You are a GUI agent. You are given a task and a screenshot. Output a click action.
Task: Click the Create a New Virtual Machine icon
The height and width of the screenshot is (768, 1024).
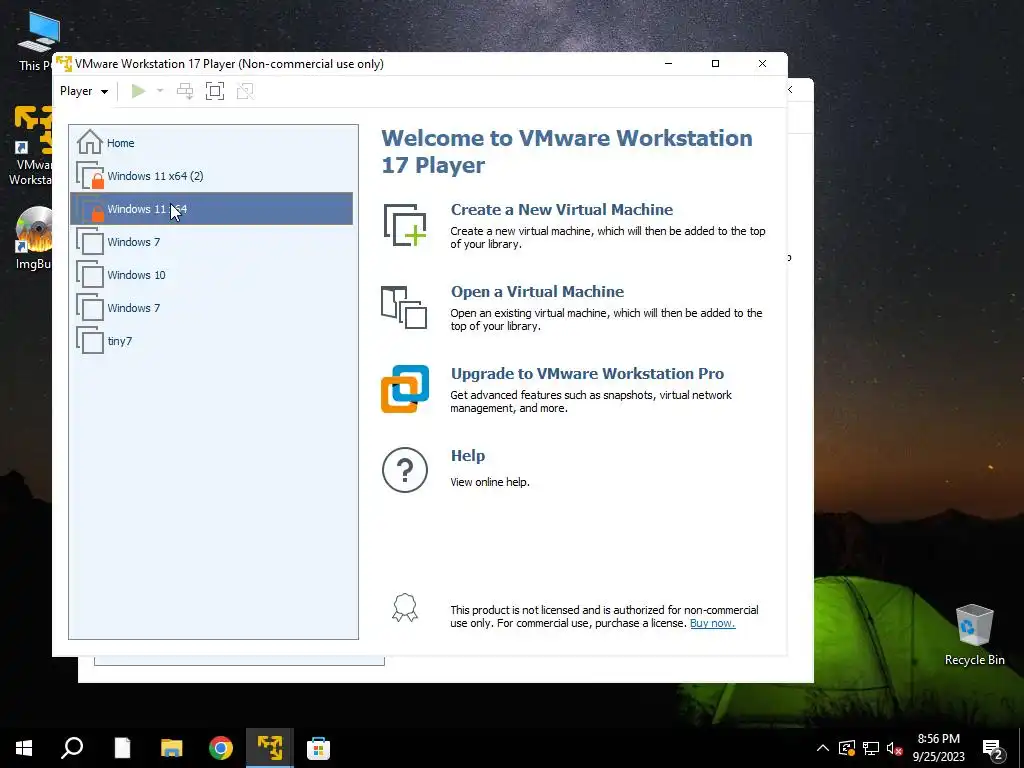(405, 225)
